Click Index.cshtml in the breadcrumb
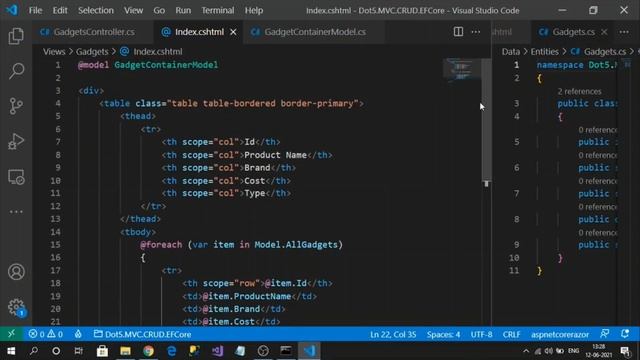Image resolution: width=640 pixels, height=360 pixels. click(158, 51)
